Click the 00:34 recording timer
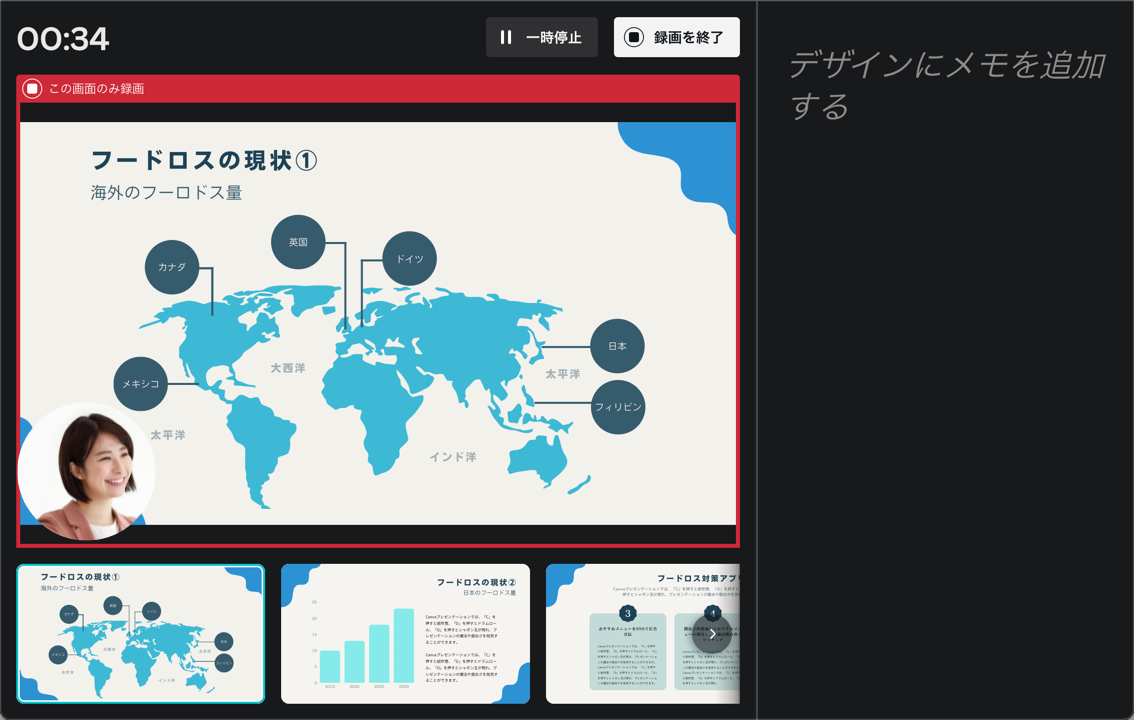The width and height of the screenshot is (1134, 720). tap(63, 38)
